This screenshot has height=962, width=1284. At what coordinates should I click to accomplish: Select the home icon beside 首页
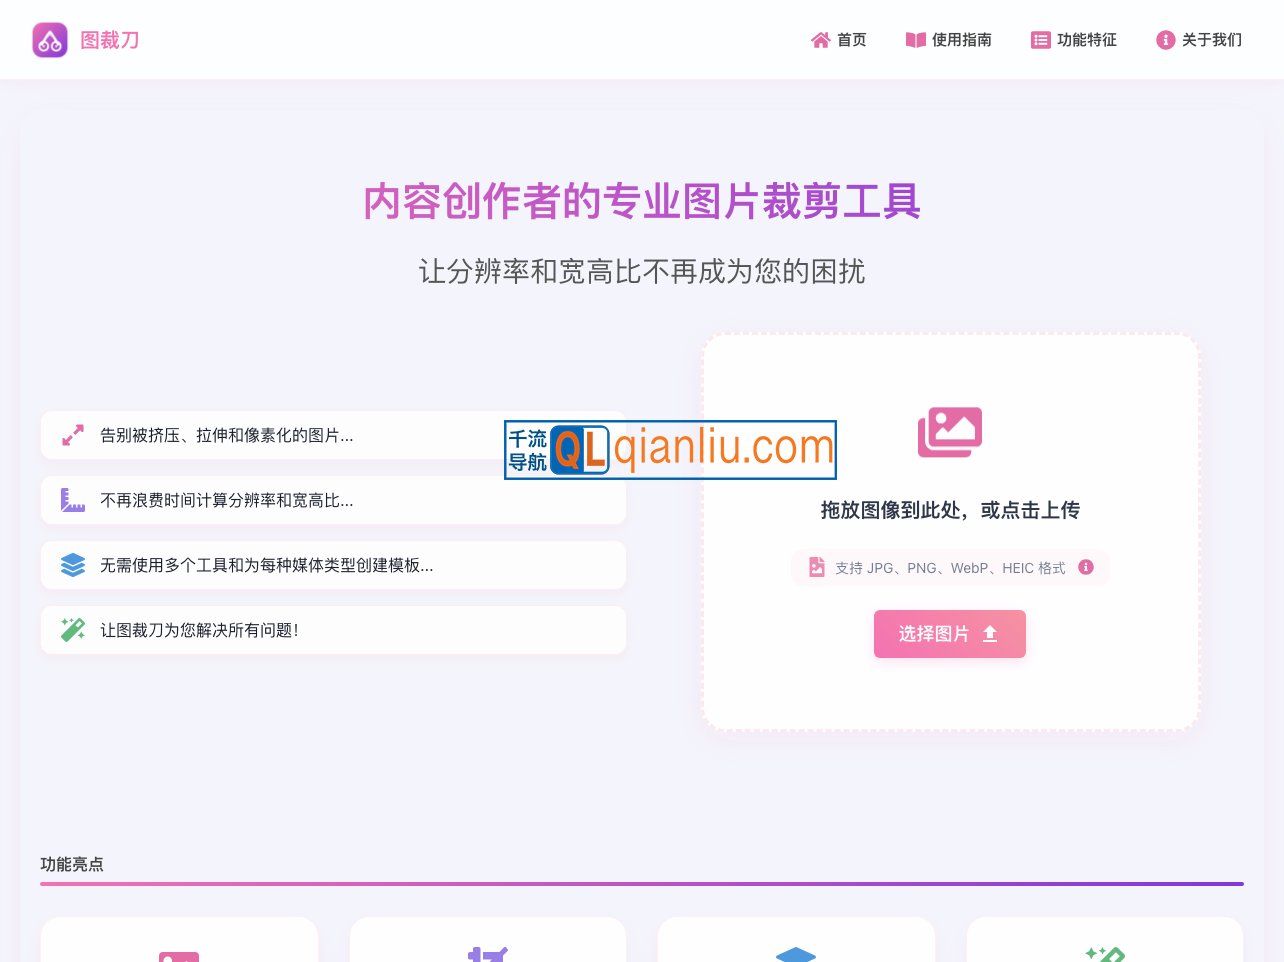pos(820,39)
